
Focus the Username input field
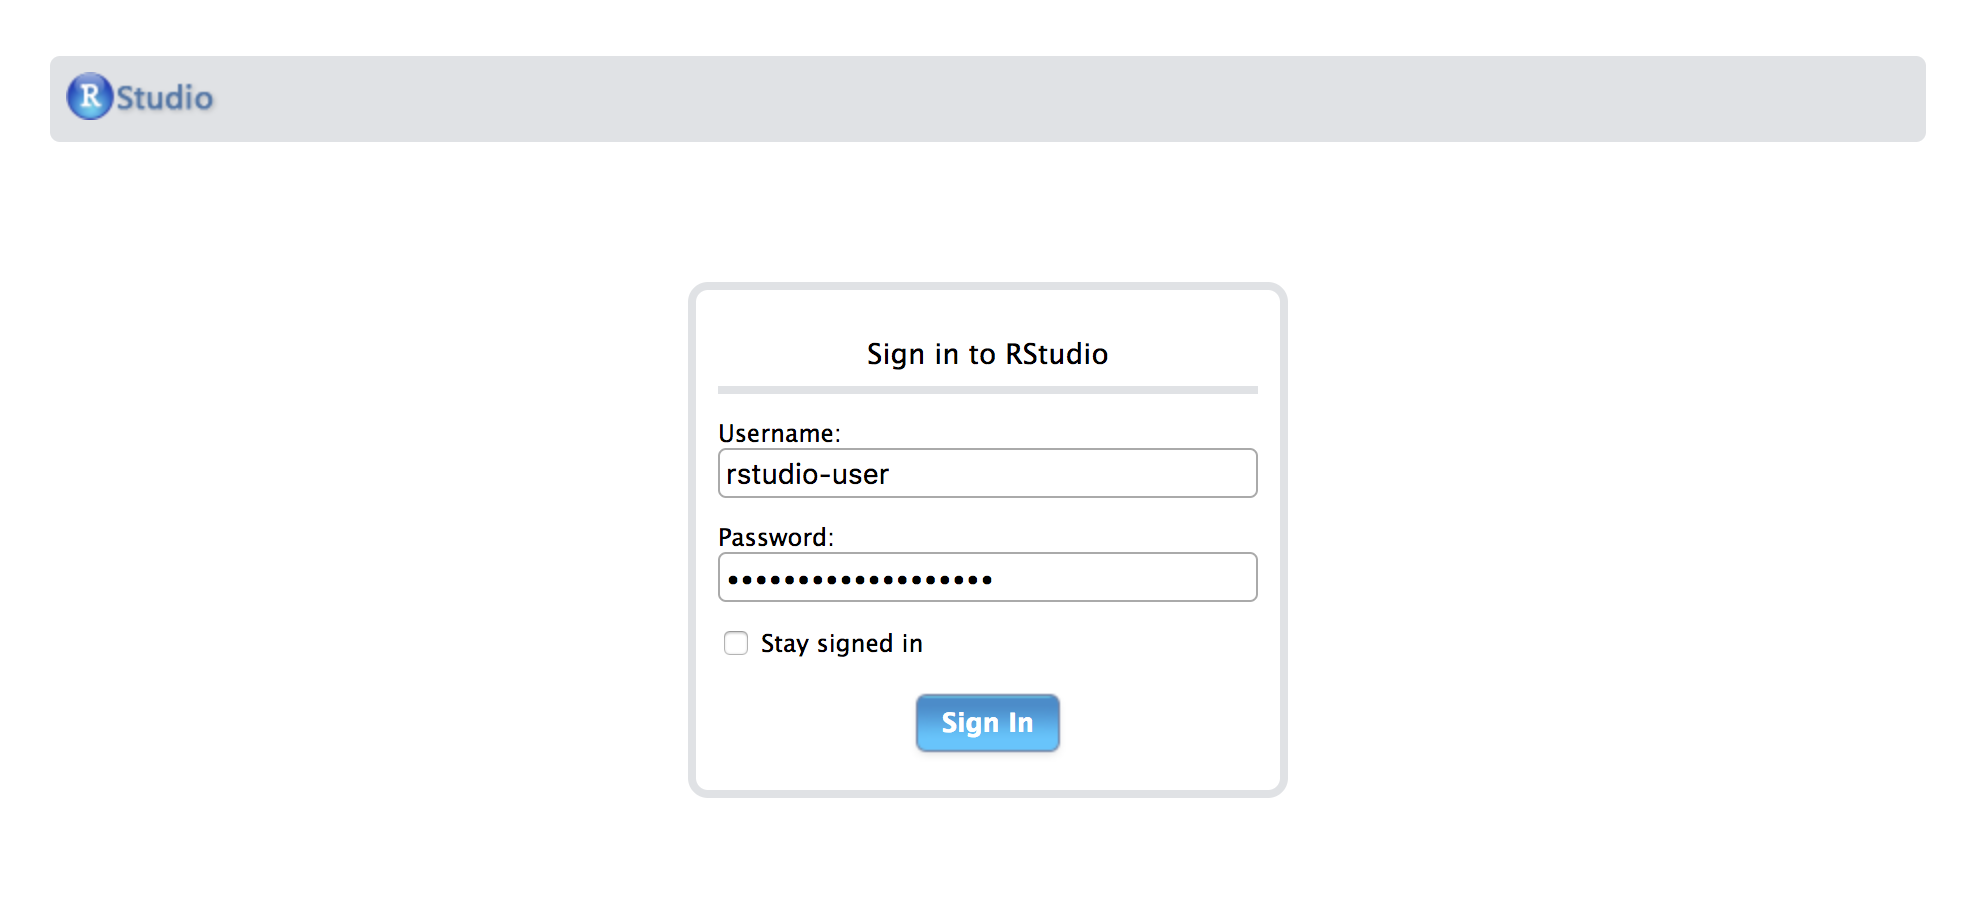[x=1070, y=473]
